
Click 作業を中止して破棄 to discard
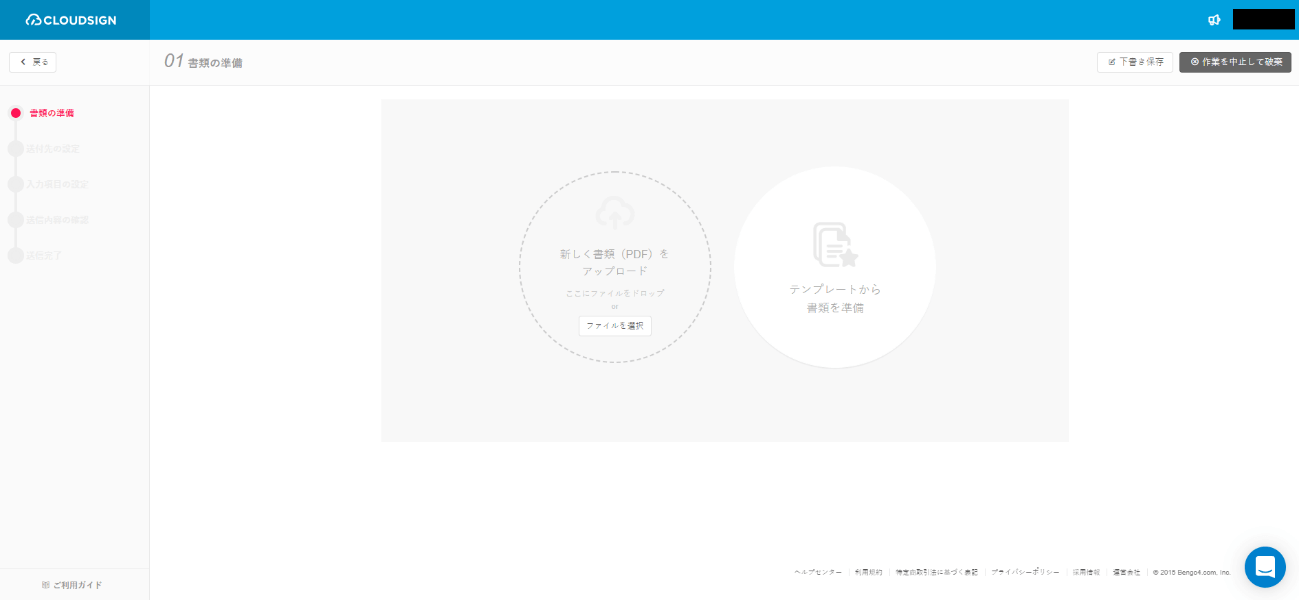[1235, 61]
